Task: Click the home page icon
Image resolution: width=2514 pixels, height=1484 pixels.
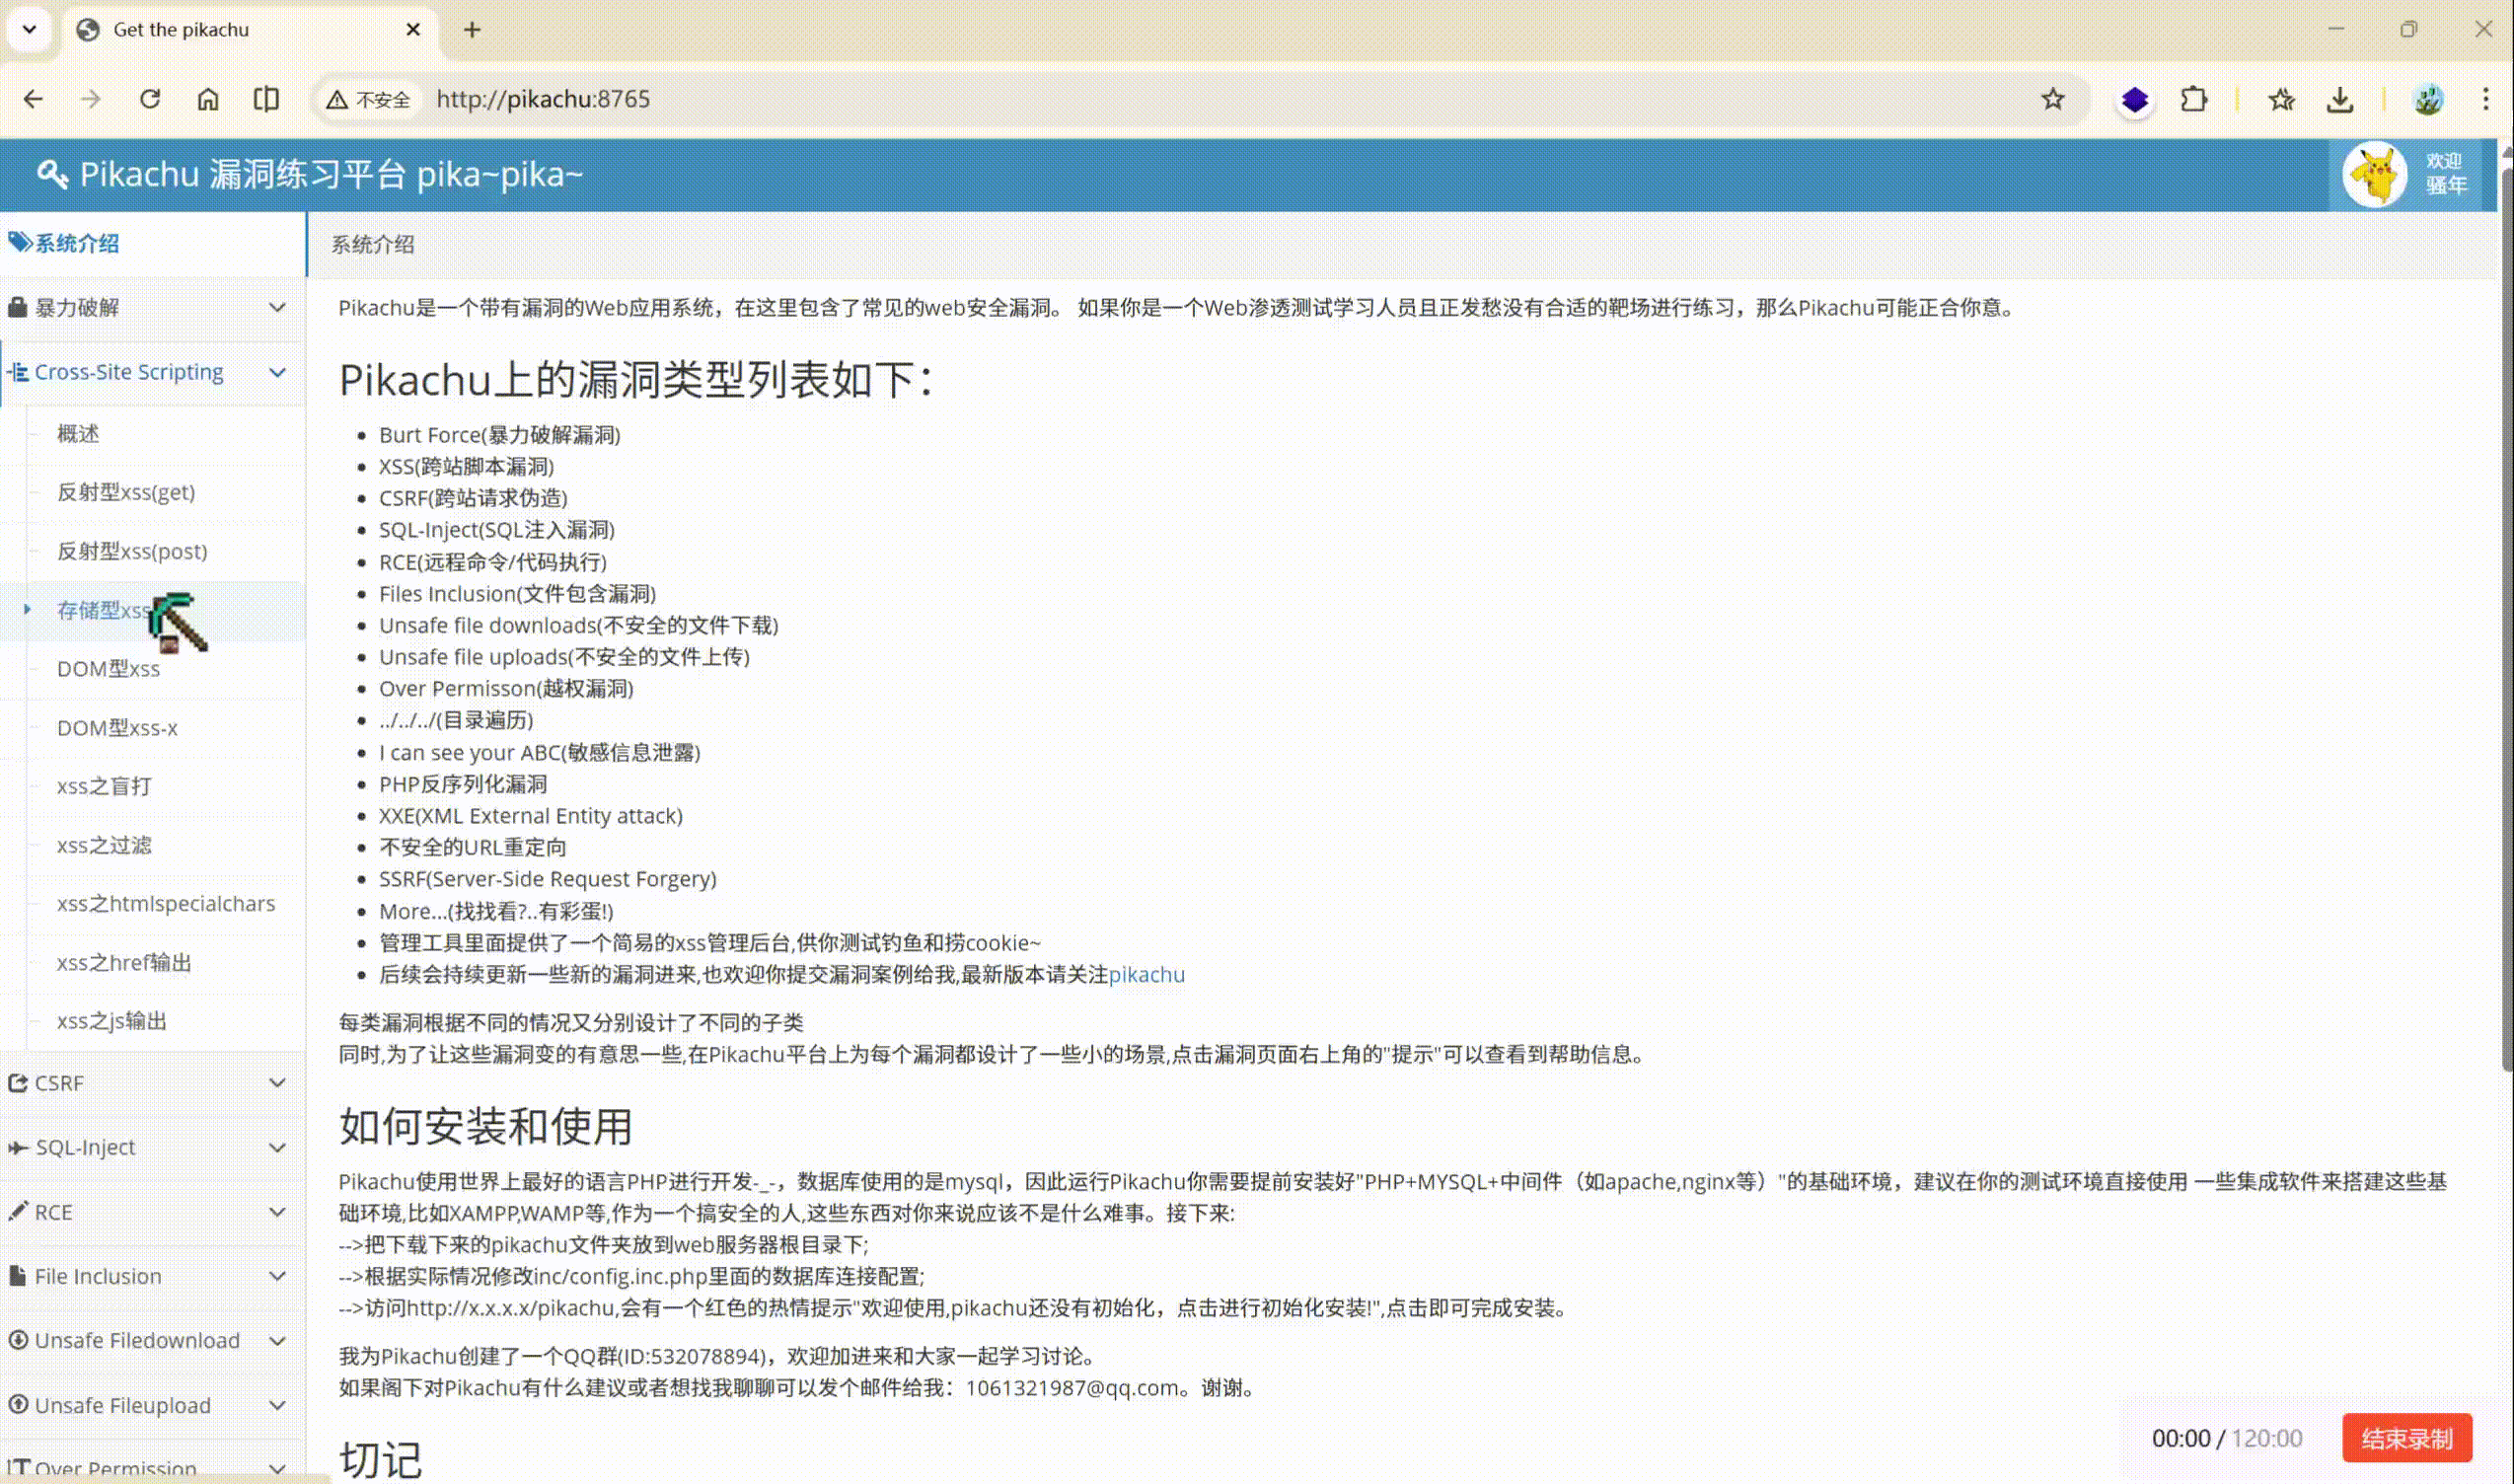Action: click(208, 99)
